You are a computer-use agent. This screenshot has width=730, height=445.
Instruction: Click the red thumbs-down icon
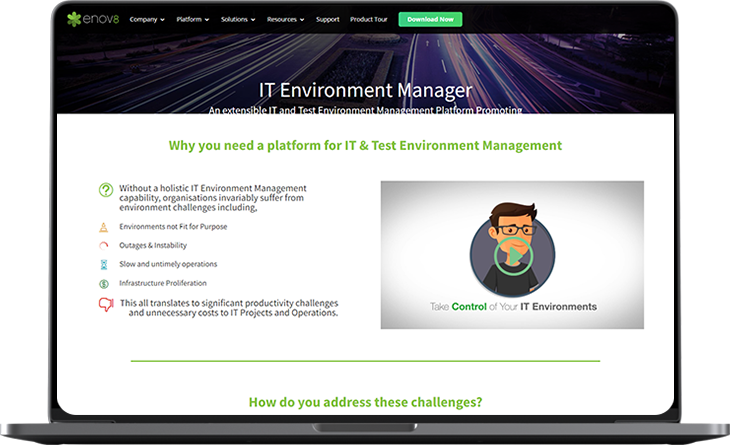tap(106, 304)
